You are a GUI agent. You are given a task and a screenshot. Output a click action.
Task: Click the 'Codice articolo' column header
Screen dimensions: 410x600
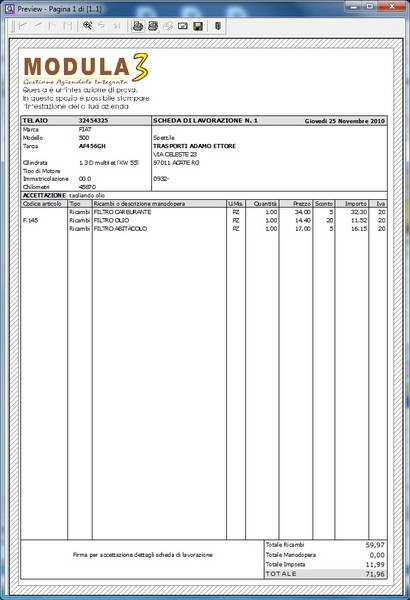click(42, 204)
